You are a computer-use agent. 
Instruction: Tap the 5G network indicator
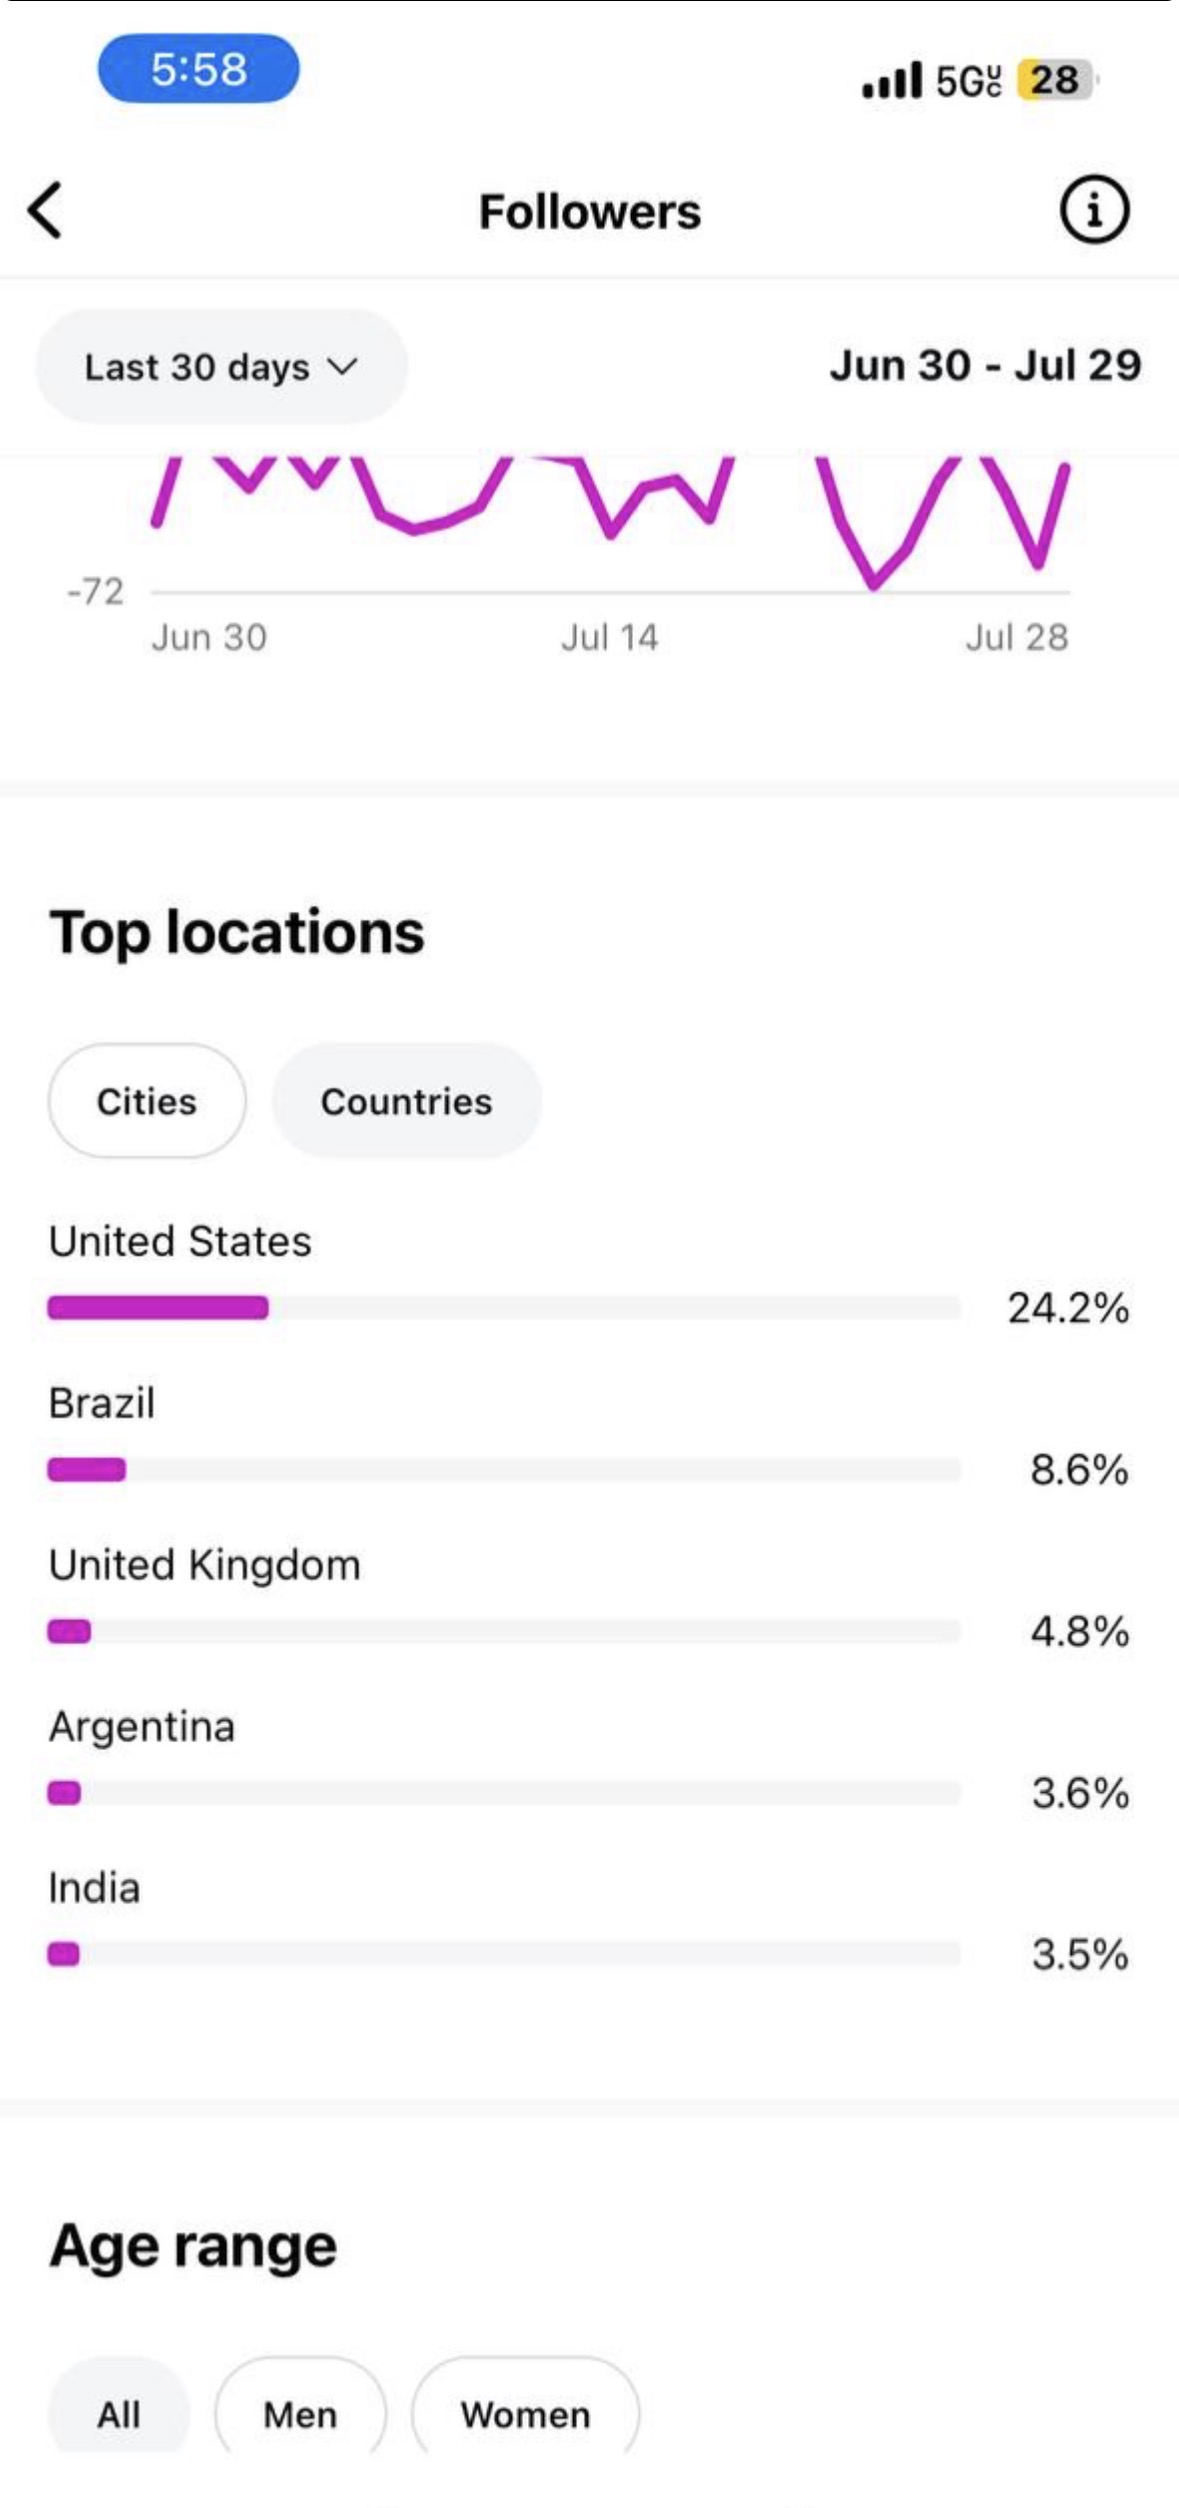click(x=967, y=81)
